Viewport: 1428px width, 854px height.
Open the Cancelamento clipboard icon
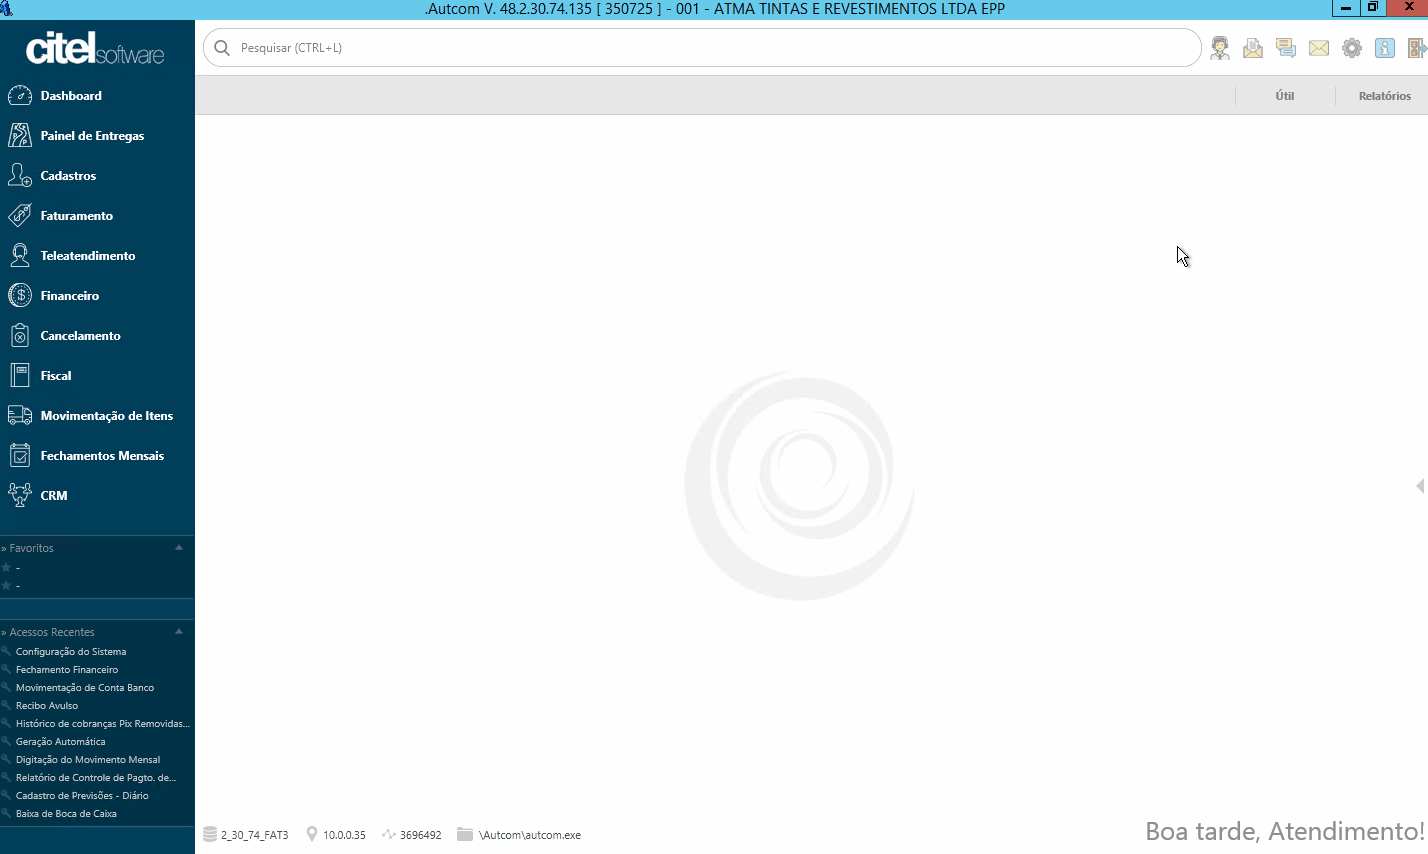coord(20,335)
